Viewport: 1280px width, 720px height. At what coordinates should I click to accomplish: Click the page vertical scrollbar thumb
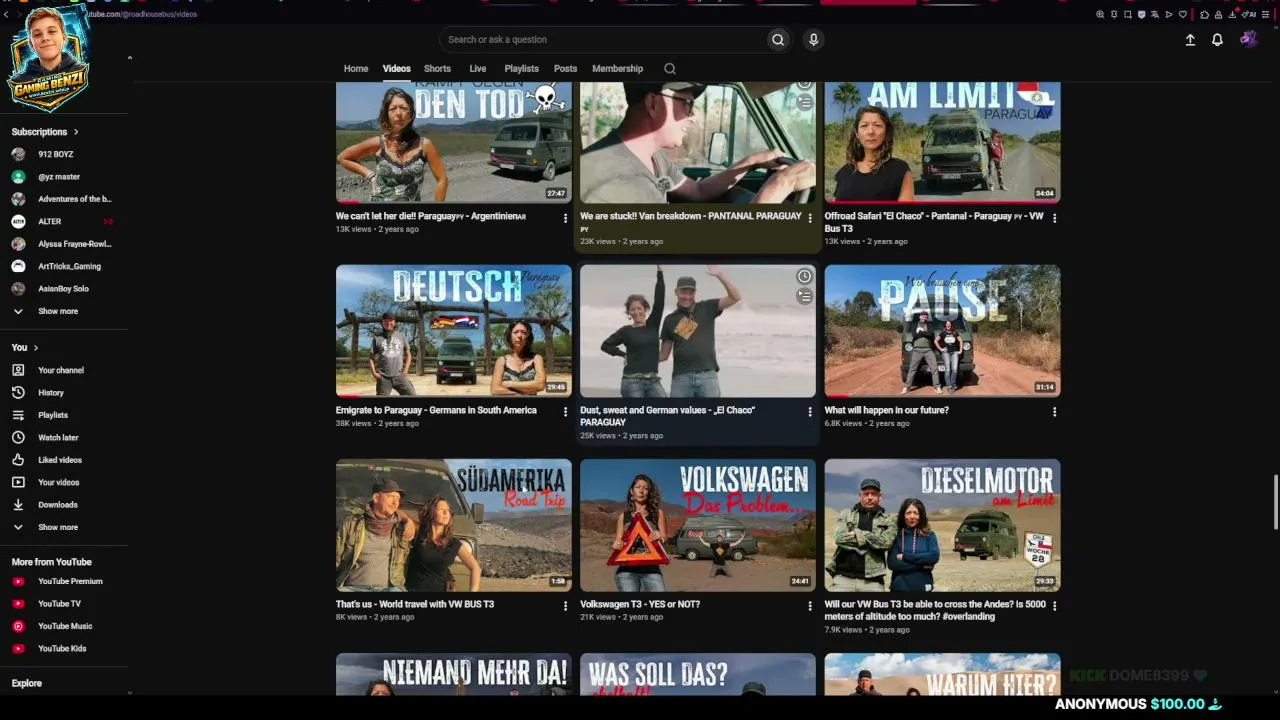(x=1275, y=503)
